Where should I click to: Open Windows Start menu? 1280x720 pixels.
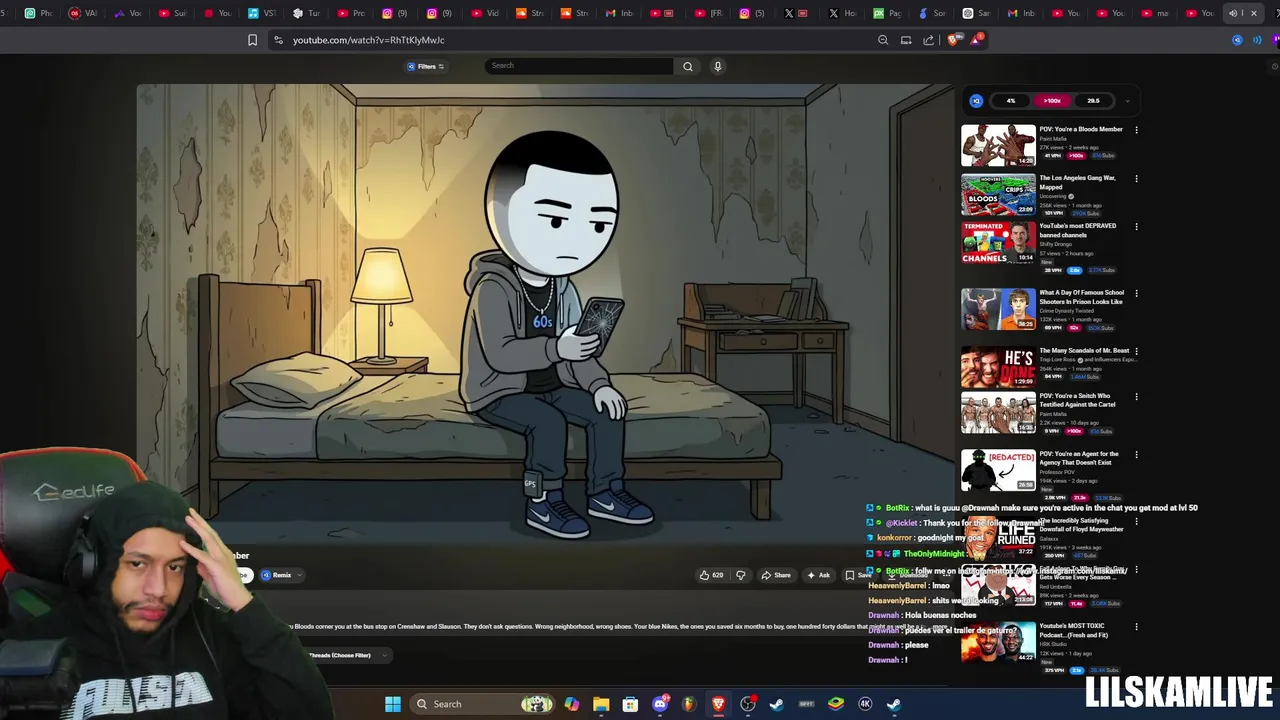(393, 704)
